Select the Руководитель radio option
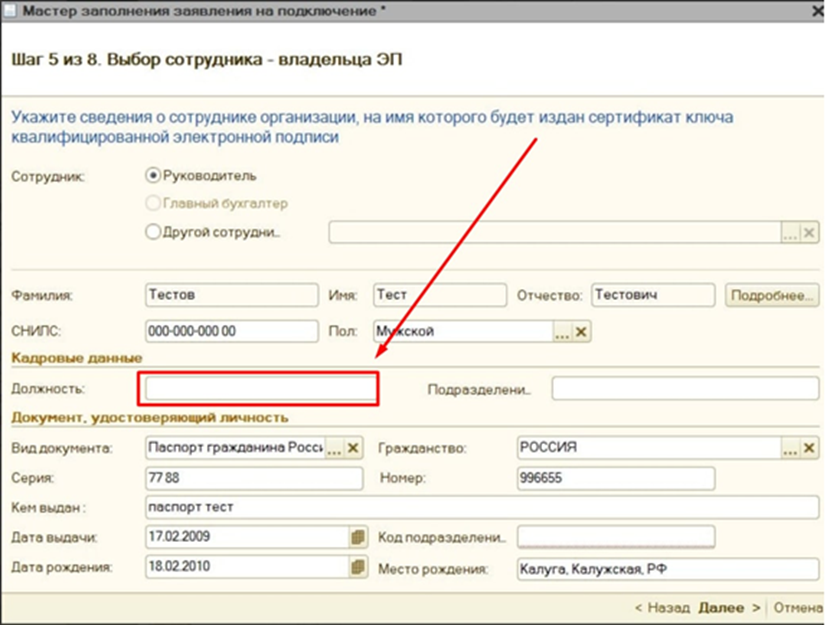Image resolution: width=827 pixels, height=625 pixels. 153,175
